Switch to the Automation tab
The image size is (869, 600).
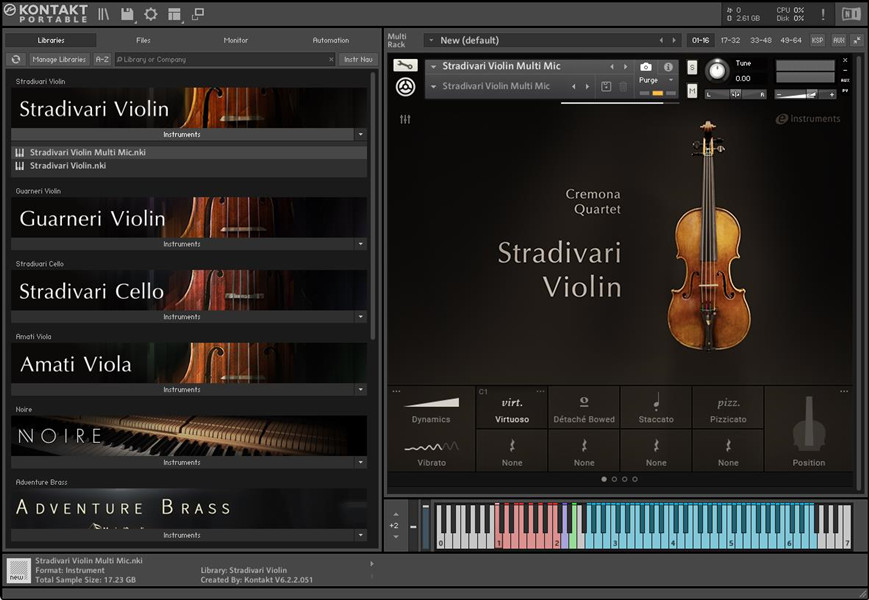tap(330, 40)
